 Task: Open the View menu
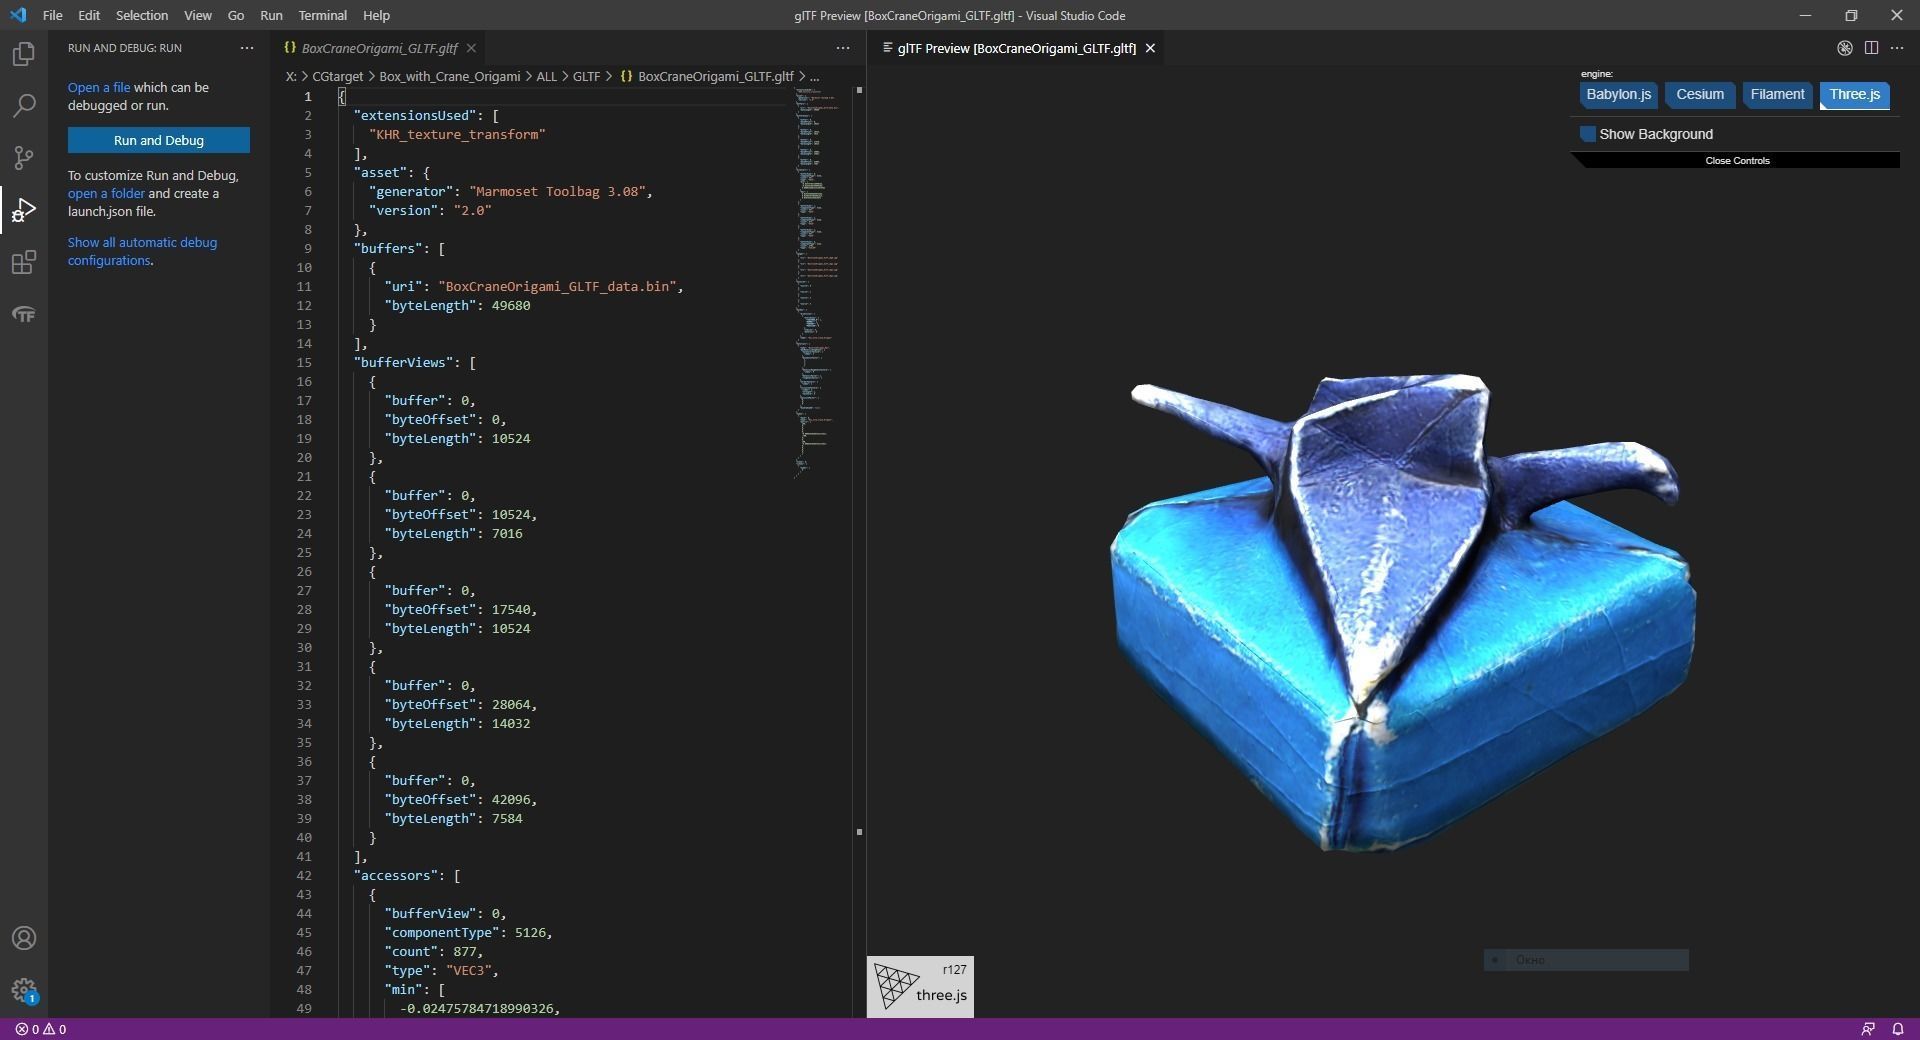pos(198,15)
